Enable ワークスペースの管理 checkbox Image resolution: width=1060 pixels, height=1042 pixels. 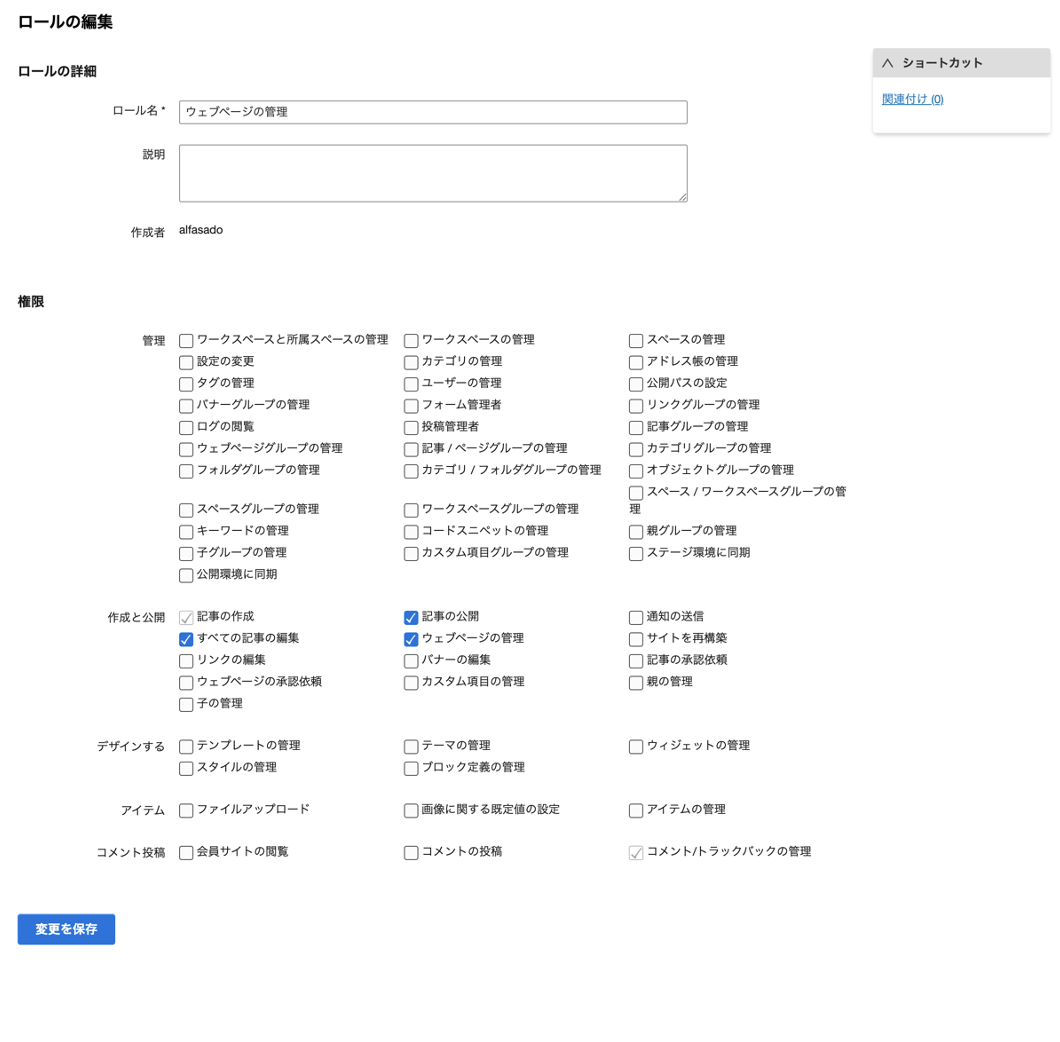(x=411, y=341)
